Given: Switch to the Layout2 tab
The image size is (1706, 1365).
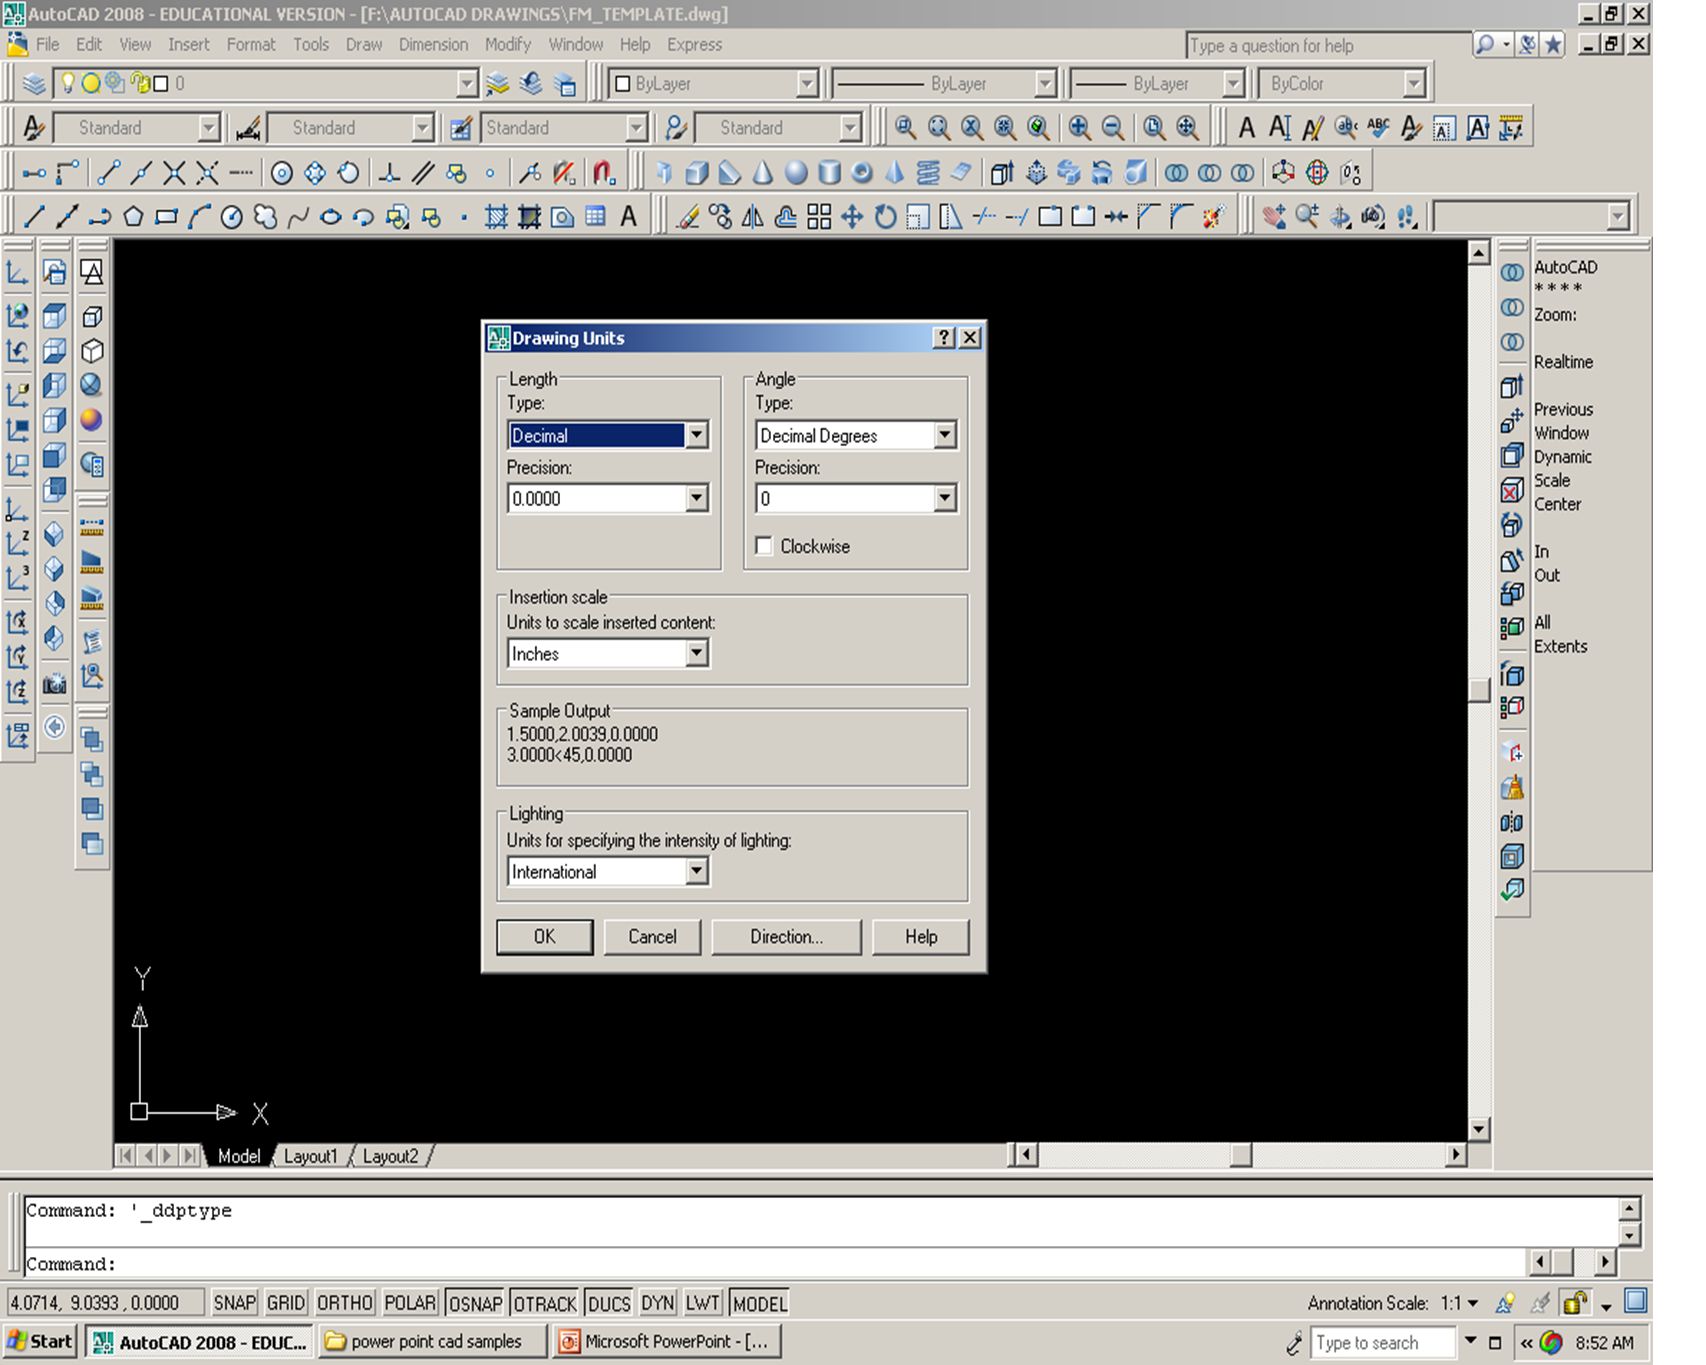Looking at the screenshot, I should [390, 1156].
